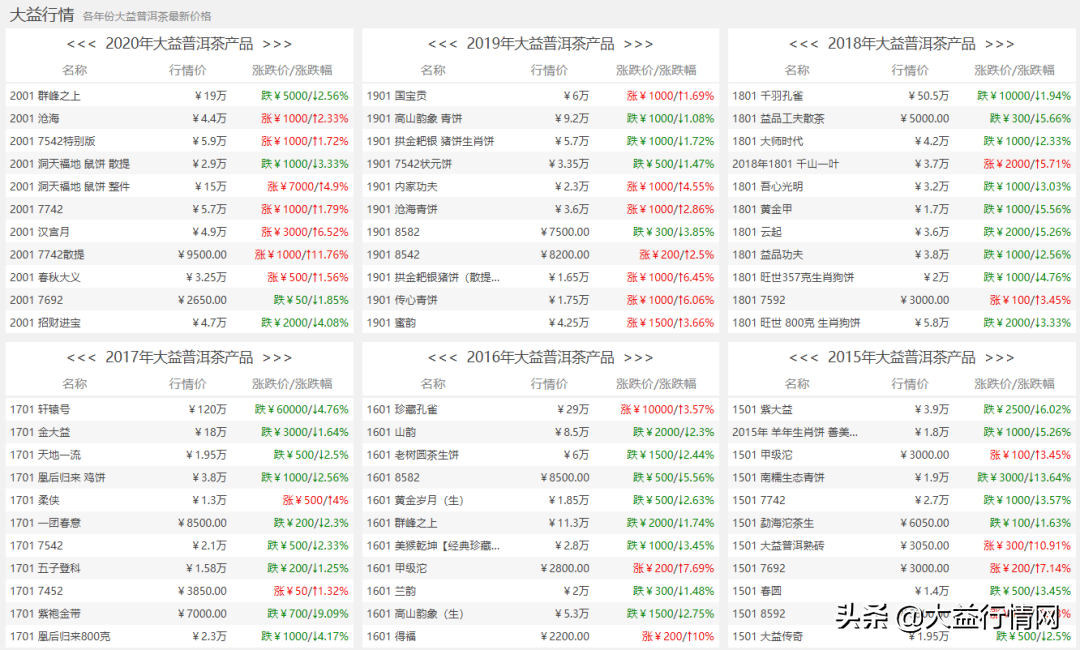The width and height of the screenshot is (1080, 650).
Task: Select 2001 春秋大义 in the 2020 table
Action: (x=45, y=277)
